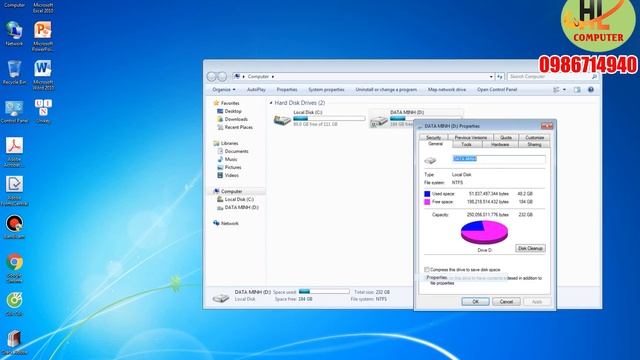Click Uninstall or change a program
The width and height of the screenshot is (640, 360).
pyautogui.click(x=386, y=89)
